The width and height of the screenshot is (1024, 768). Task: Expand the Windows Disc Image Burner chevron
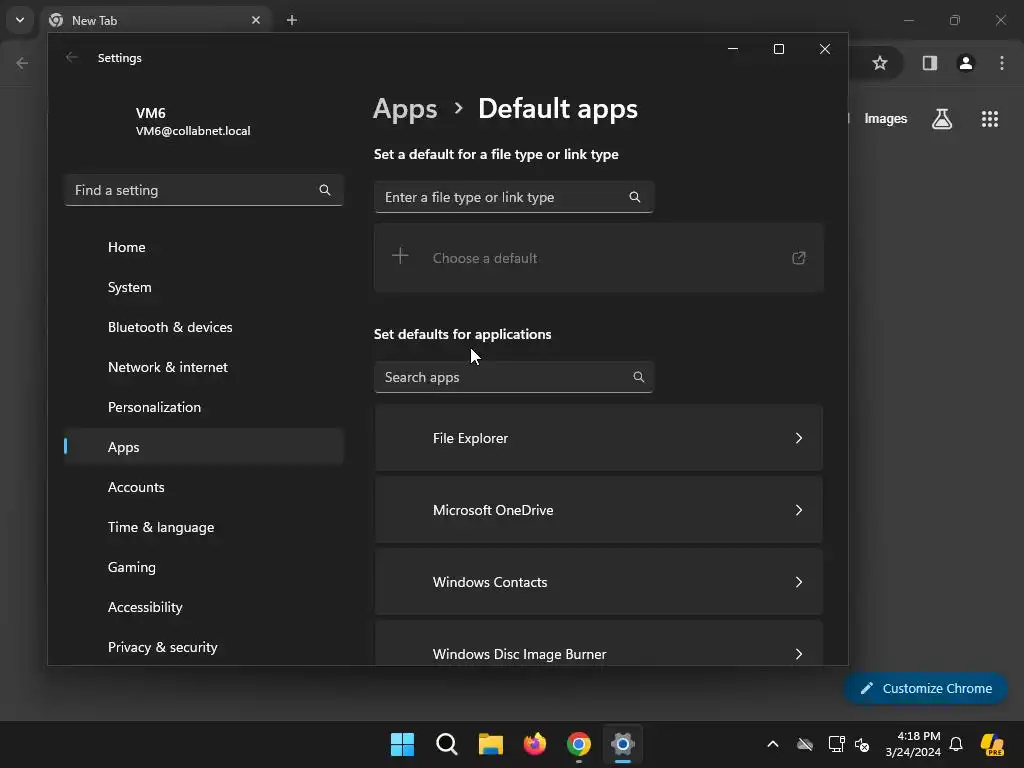pos(799,654)
